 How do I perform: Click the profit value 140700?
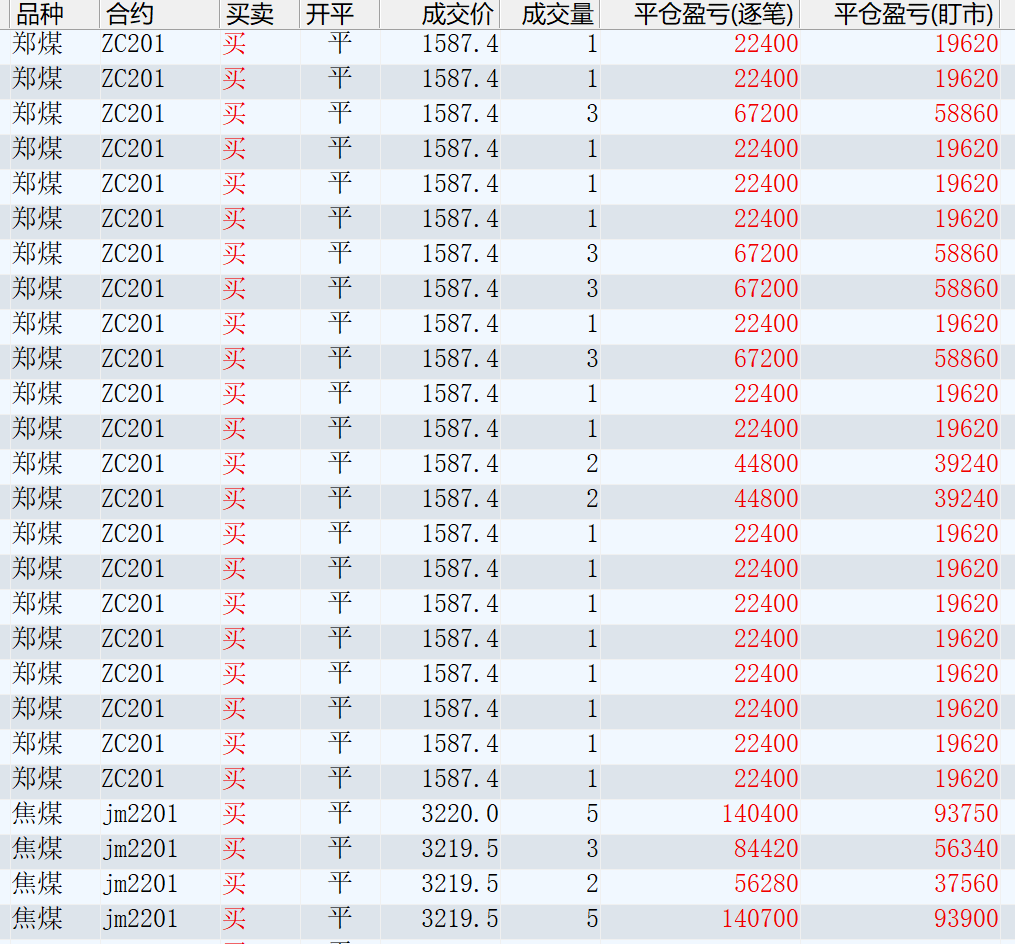760,919
